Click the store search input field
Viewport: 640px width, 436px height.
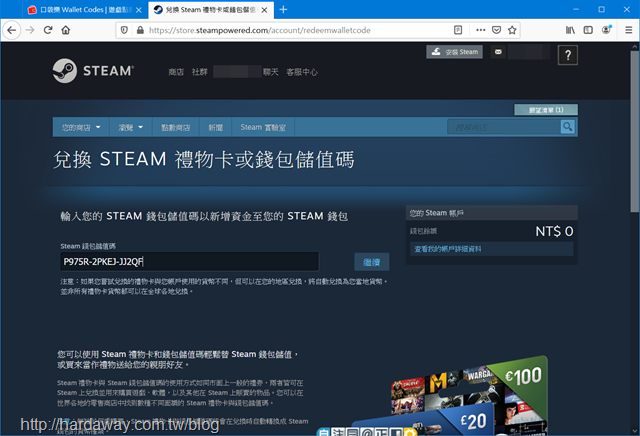click(504, 127)
